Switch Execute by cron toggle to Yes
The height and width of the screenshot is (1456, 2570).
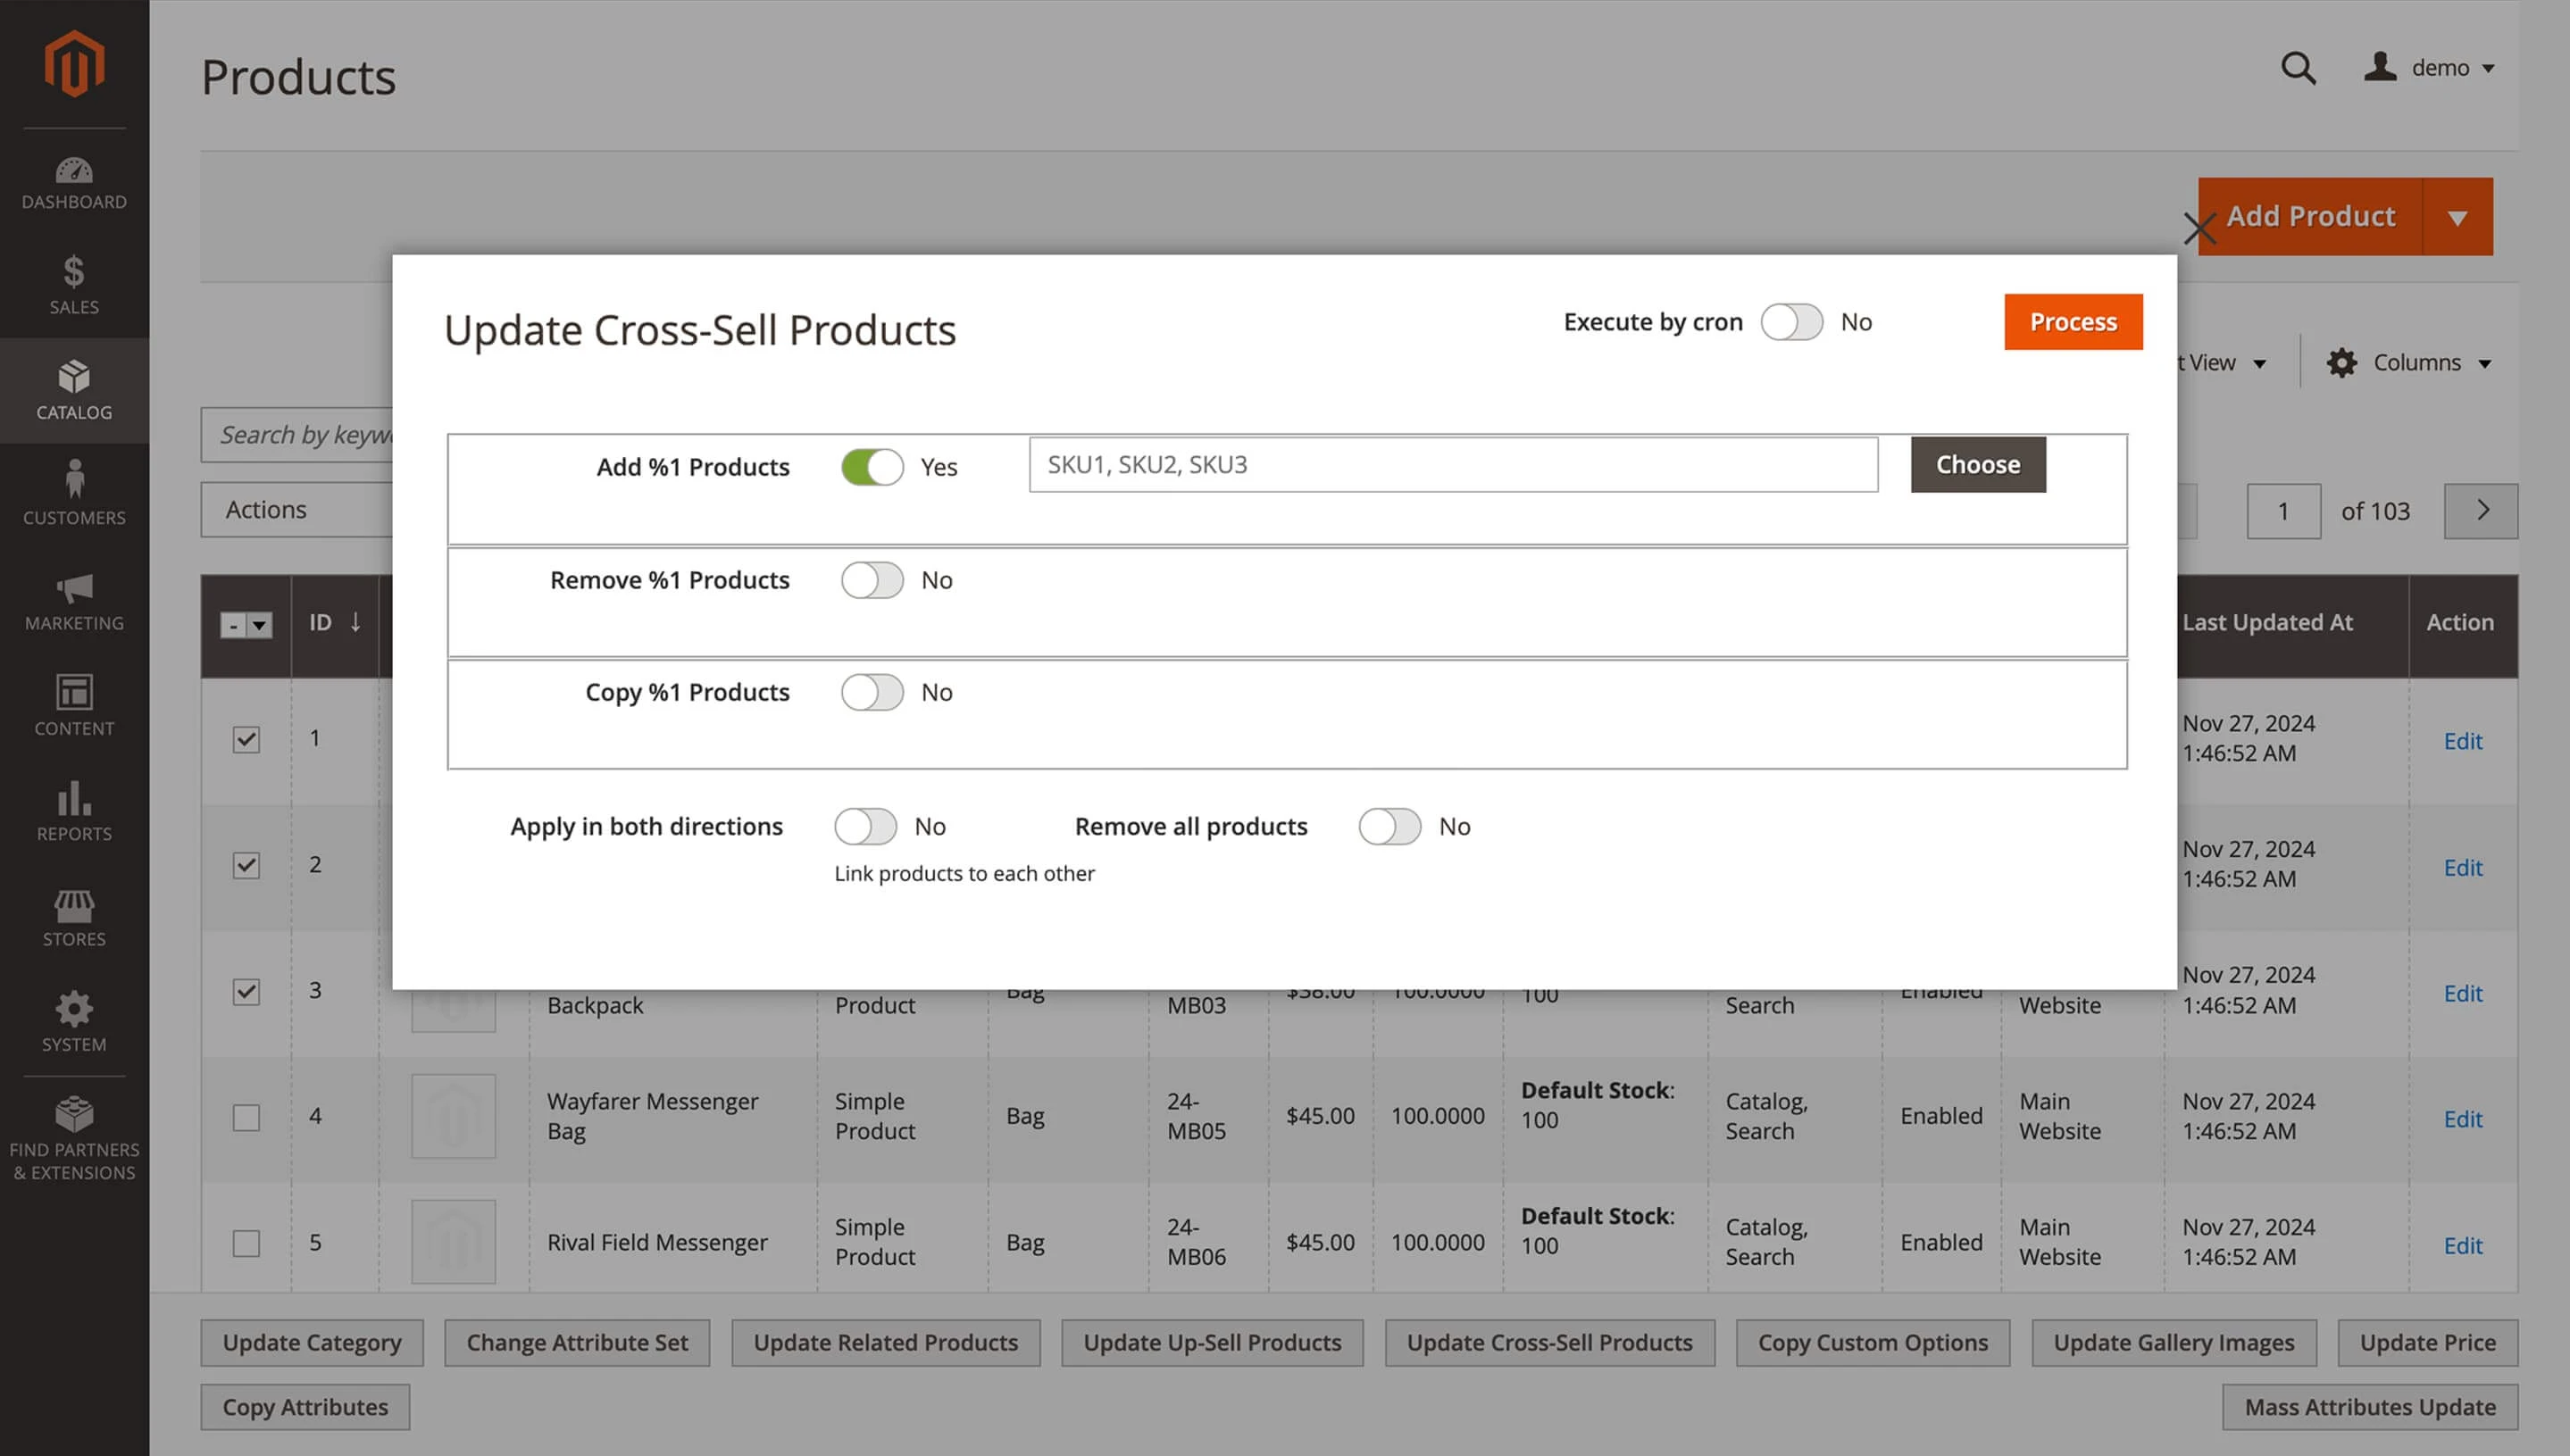[x=1791, y=321]
